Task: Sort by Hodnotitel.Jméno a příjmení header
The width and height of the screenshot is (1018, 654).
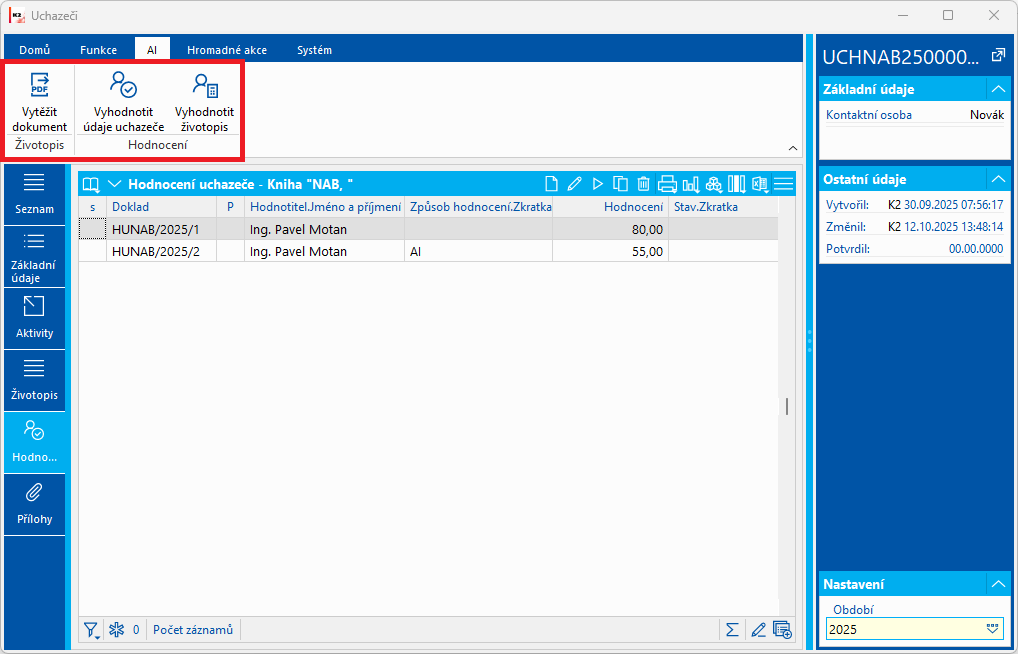Action: click(x=325, y=207)
